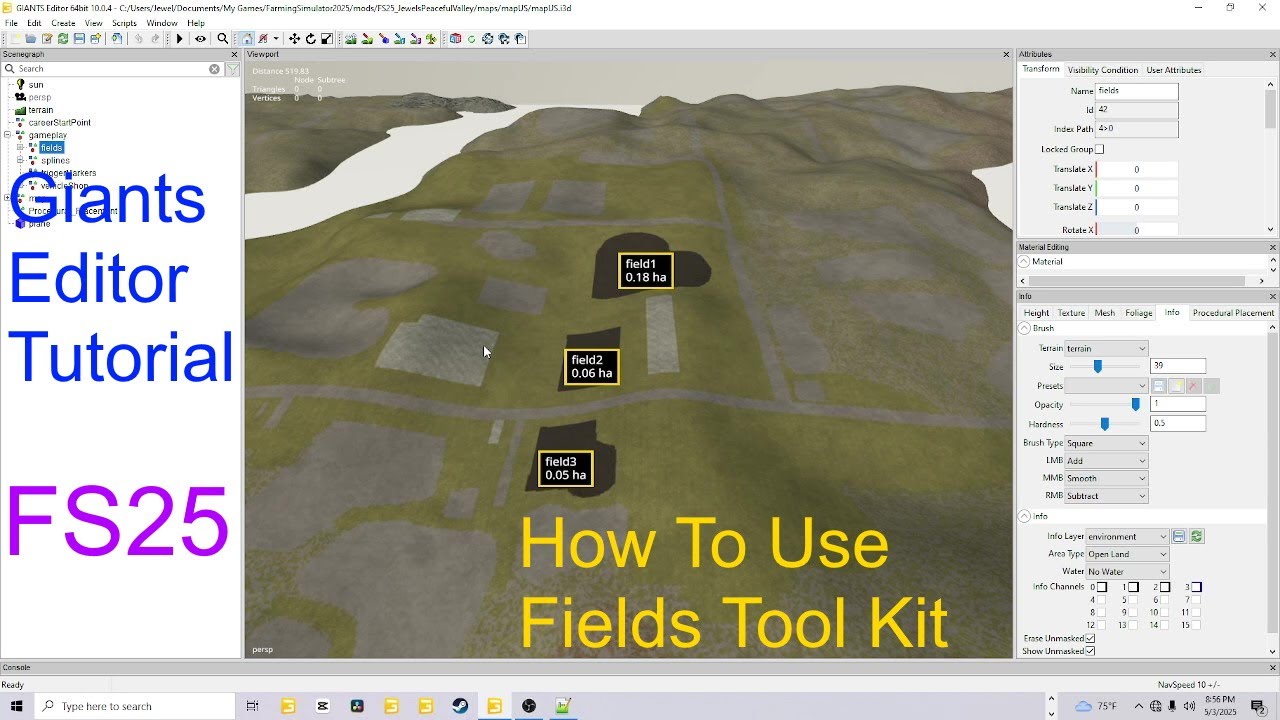
Task: Open the Scripts menu
Action: point(124,23)
